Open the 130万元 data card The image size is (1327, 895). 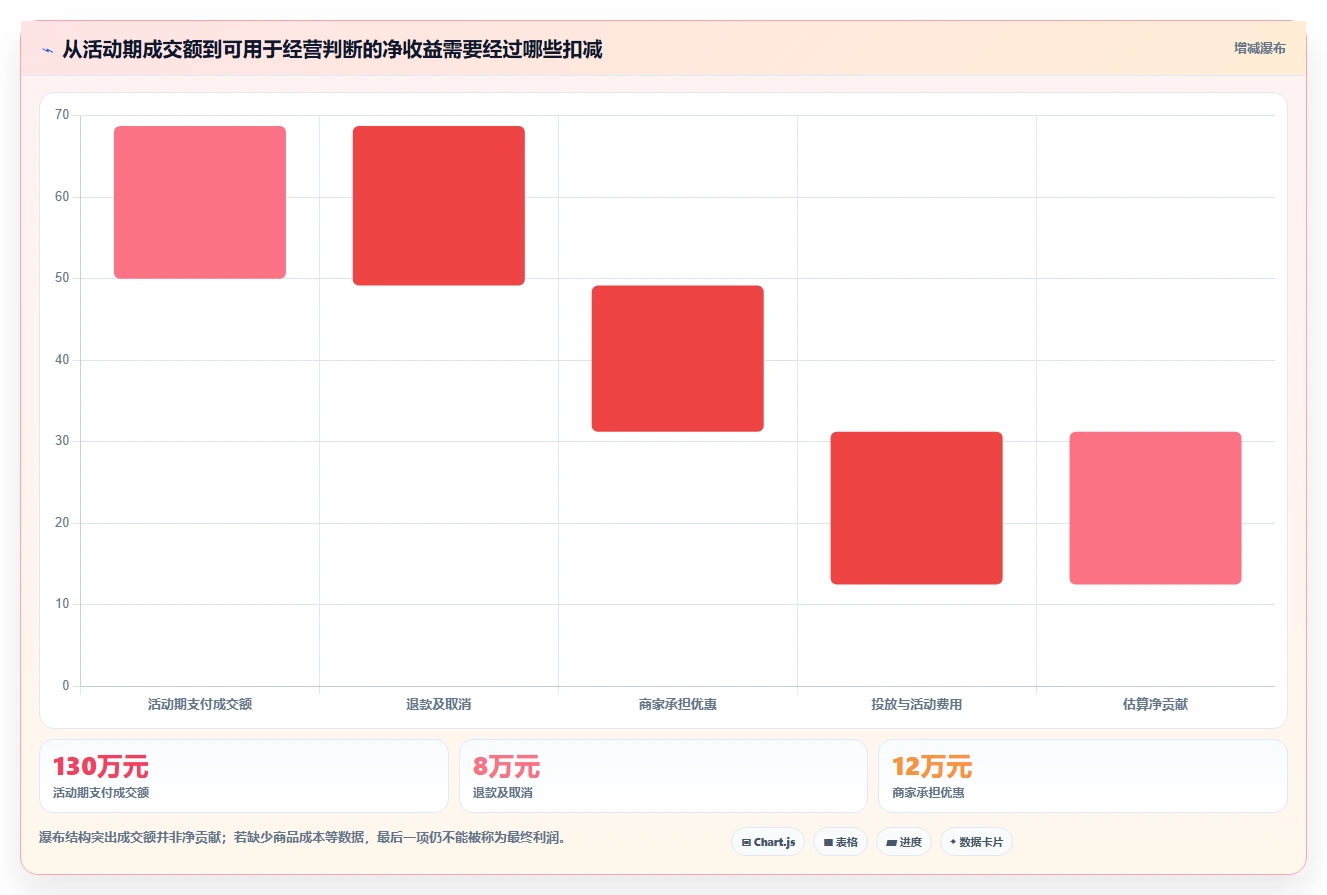244,776
